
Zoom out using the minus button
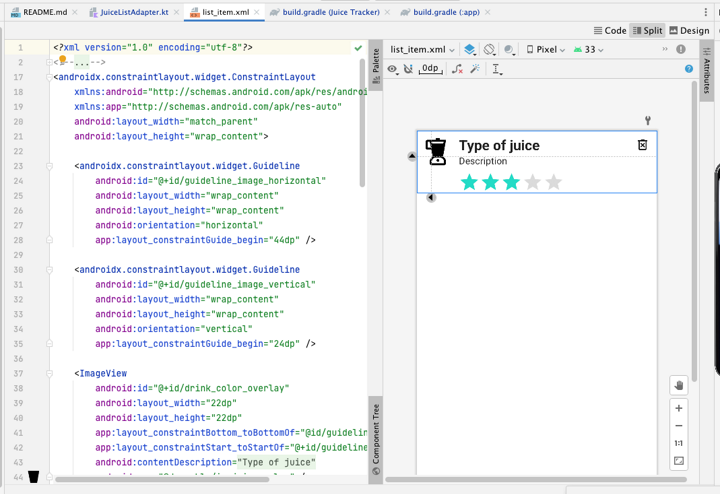click(x=679, y=425)
